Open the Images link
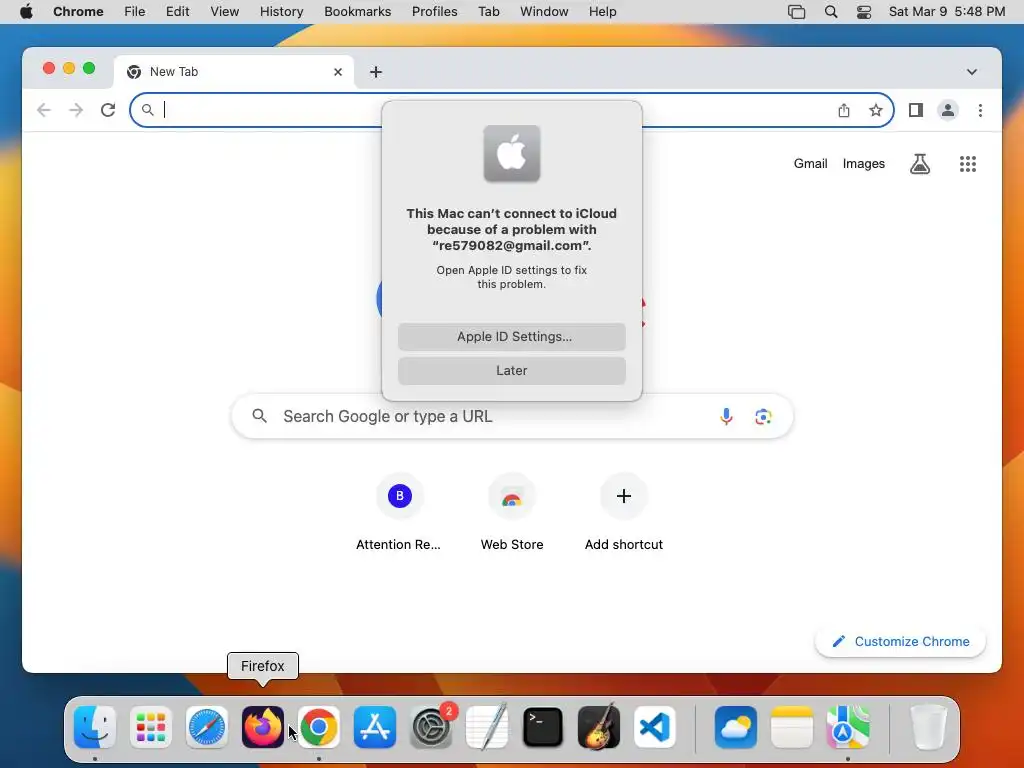1024x768 pixels. tap(863, 164)
